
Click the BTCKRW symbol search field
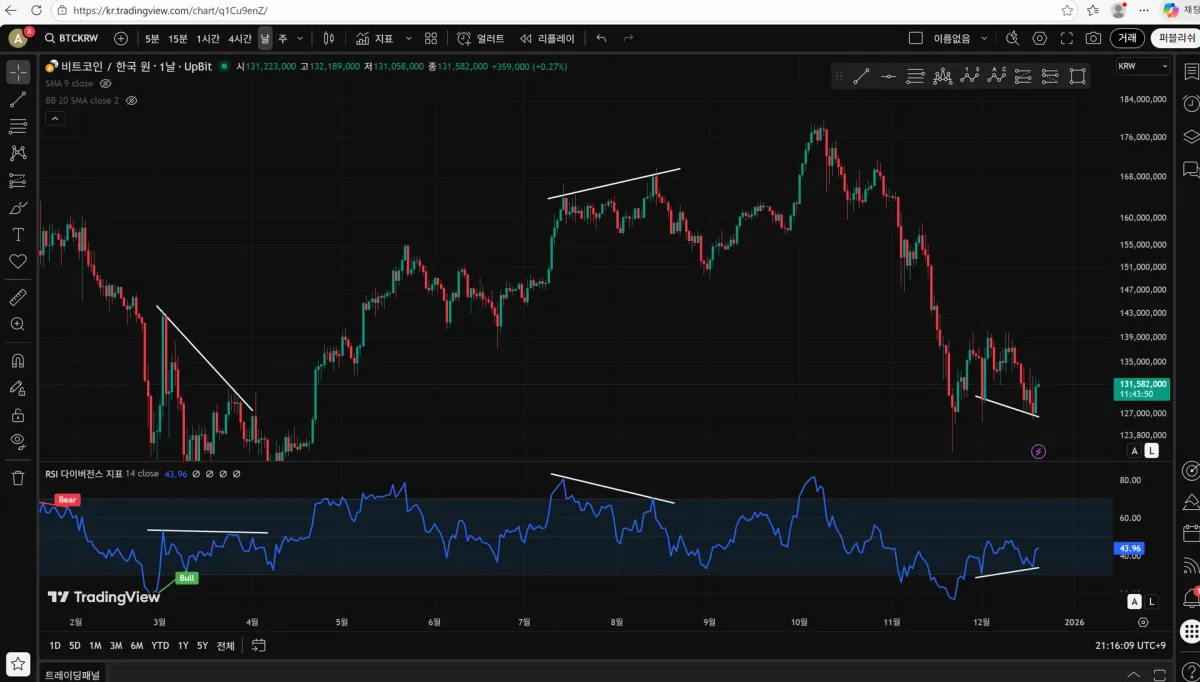[77, 38]
